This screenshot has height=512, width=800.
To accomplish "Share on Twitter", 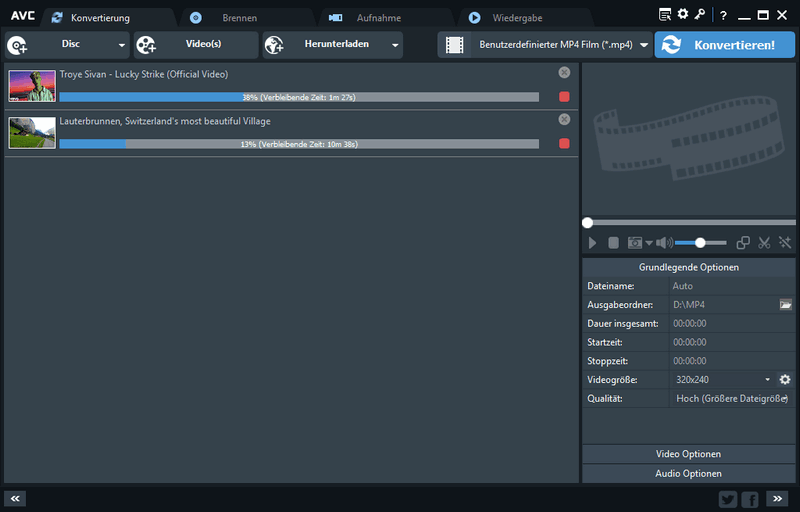I will coord(728,499).
